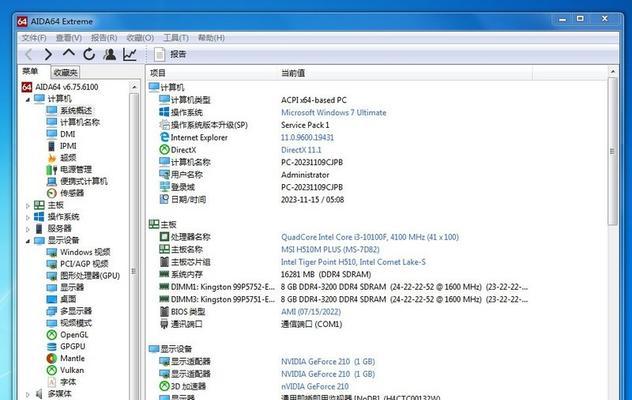Select 字体 fonts icon in tree
Viewport: 632px width, 400px height.
(52, 381)
